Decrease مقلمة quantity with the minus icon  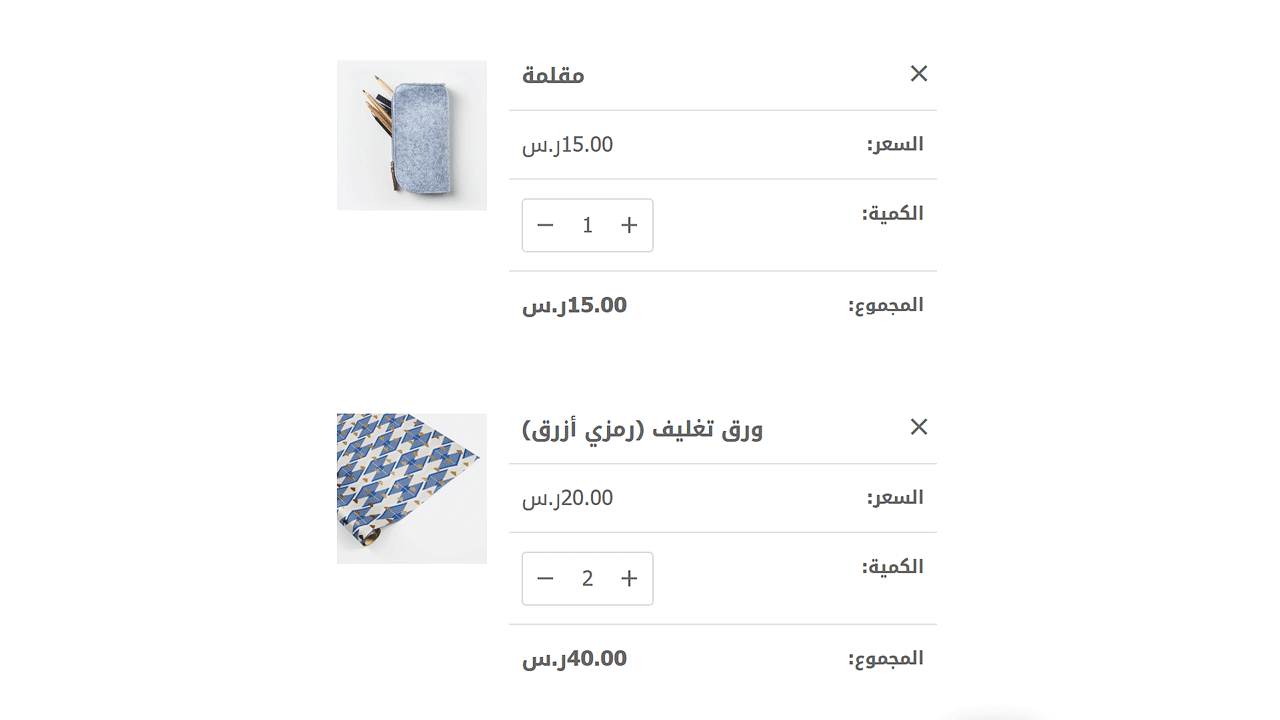click(545, 225)
